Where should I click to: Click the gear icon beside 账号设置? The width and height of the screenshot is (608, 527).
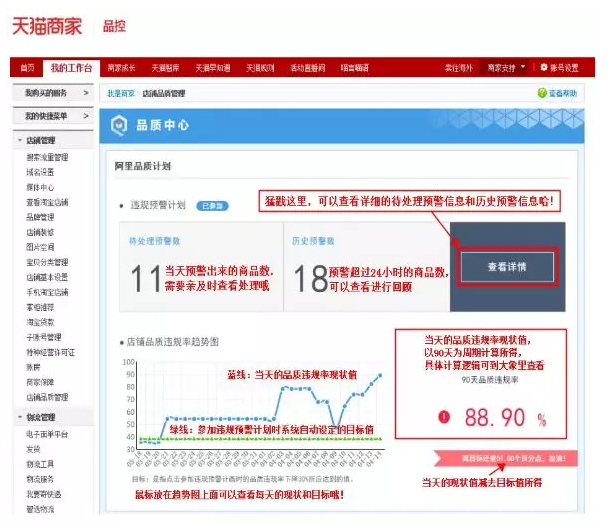pos(544,67)
